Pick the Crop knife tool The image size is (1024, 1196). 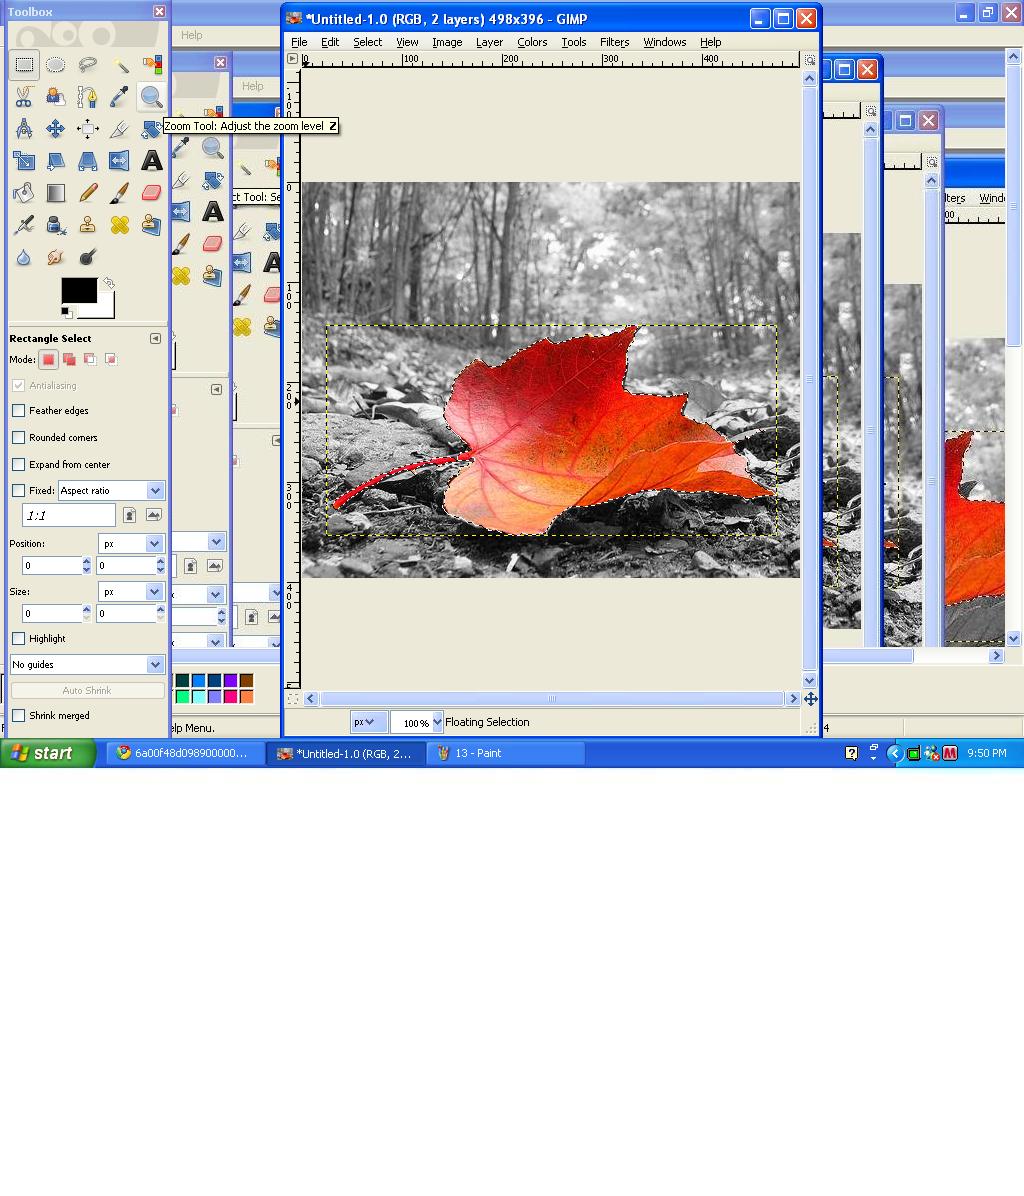120,129
